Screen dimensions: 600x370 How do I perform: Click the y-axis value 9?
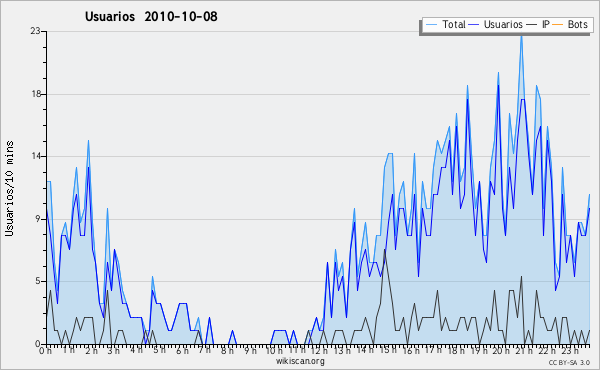click(38, 219)
